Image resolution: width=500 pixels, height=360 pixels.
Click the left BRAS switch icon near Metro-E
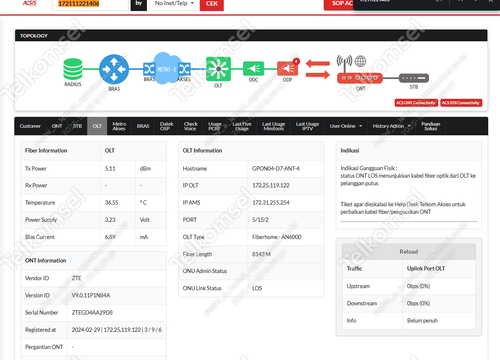tap(149, 69)
